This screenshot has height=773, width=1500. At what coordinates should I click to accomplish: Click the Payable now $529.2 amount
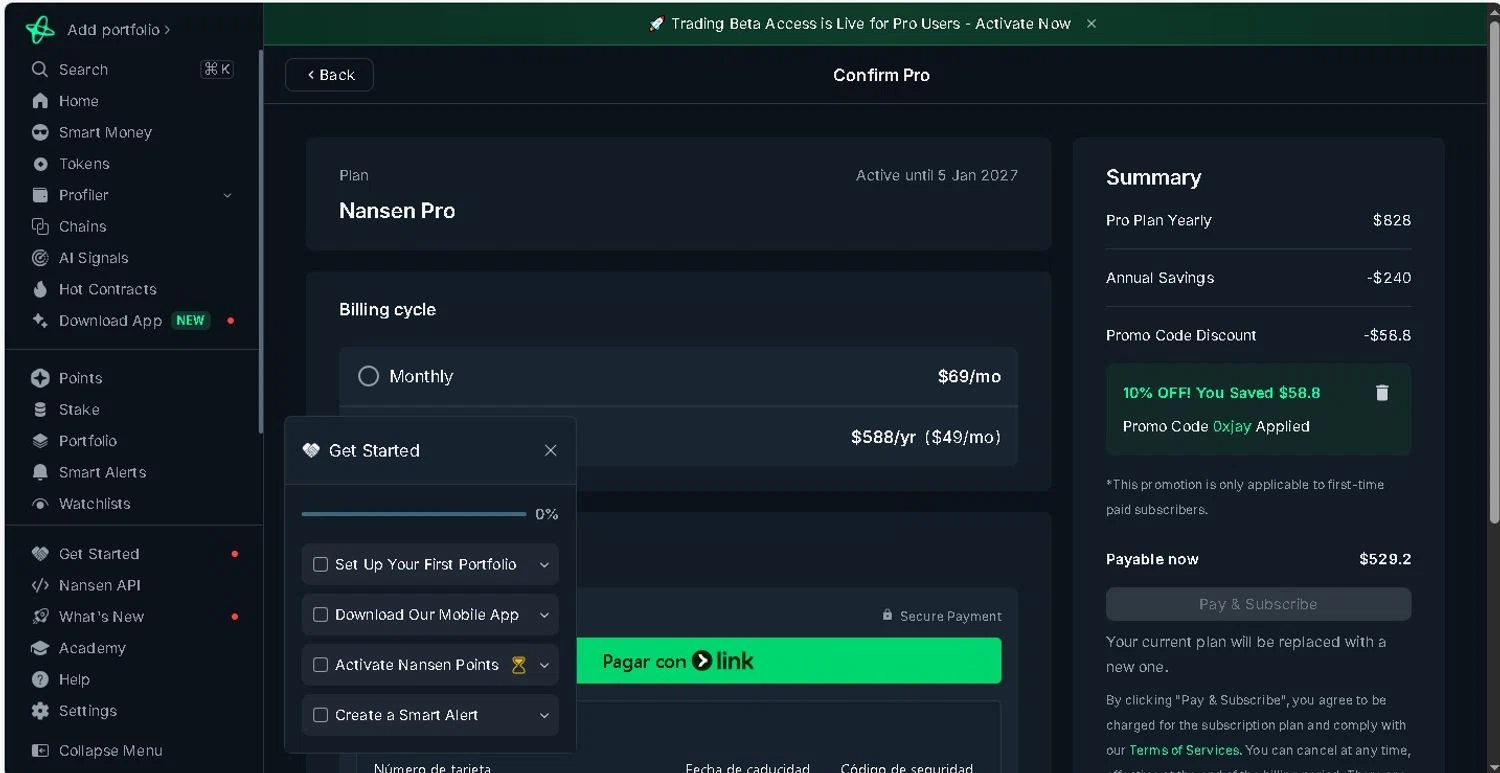point(1385,559)
